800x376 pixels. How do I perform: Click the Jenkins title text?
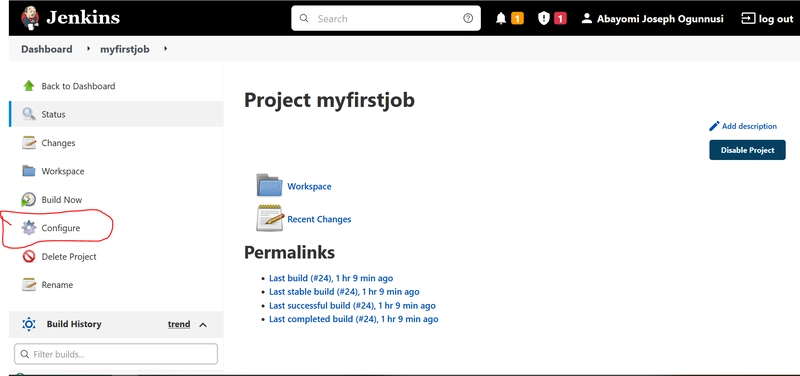(x=83, y=18)
